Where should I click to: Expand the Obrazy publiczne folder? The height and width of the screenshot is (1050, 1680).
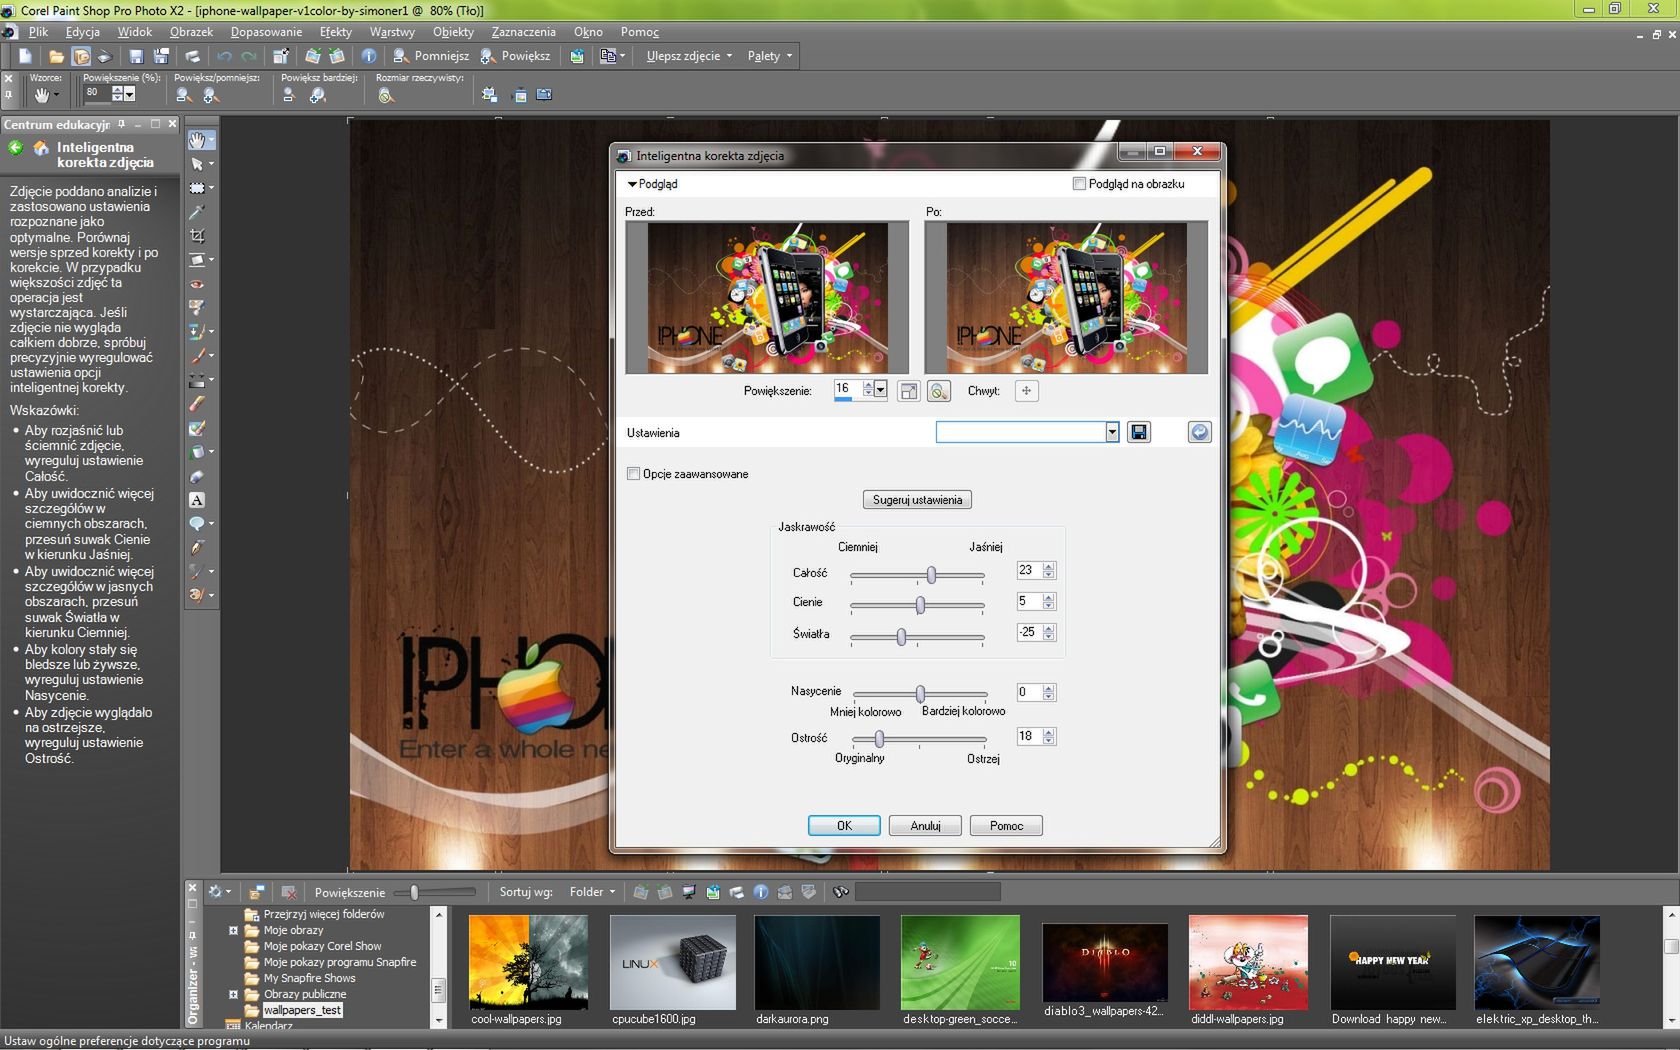click(233, 994)
